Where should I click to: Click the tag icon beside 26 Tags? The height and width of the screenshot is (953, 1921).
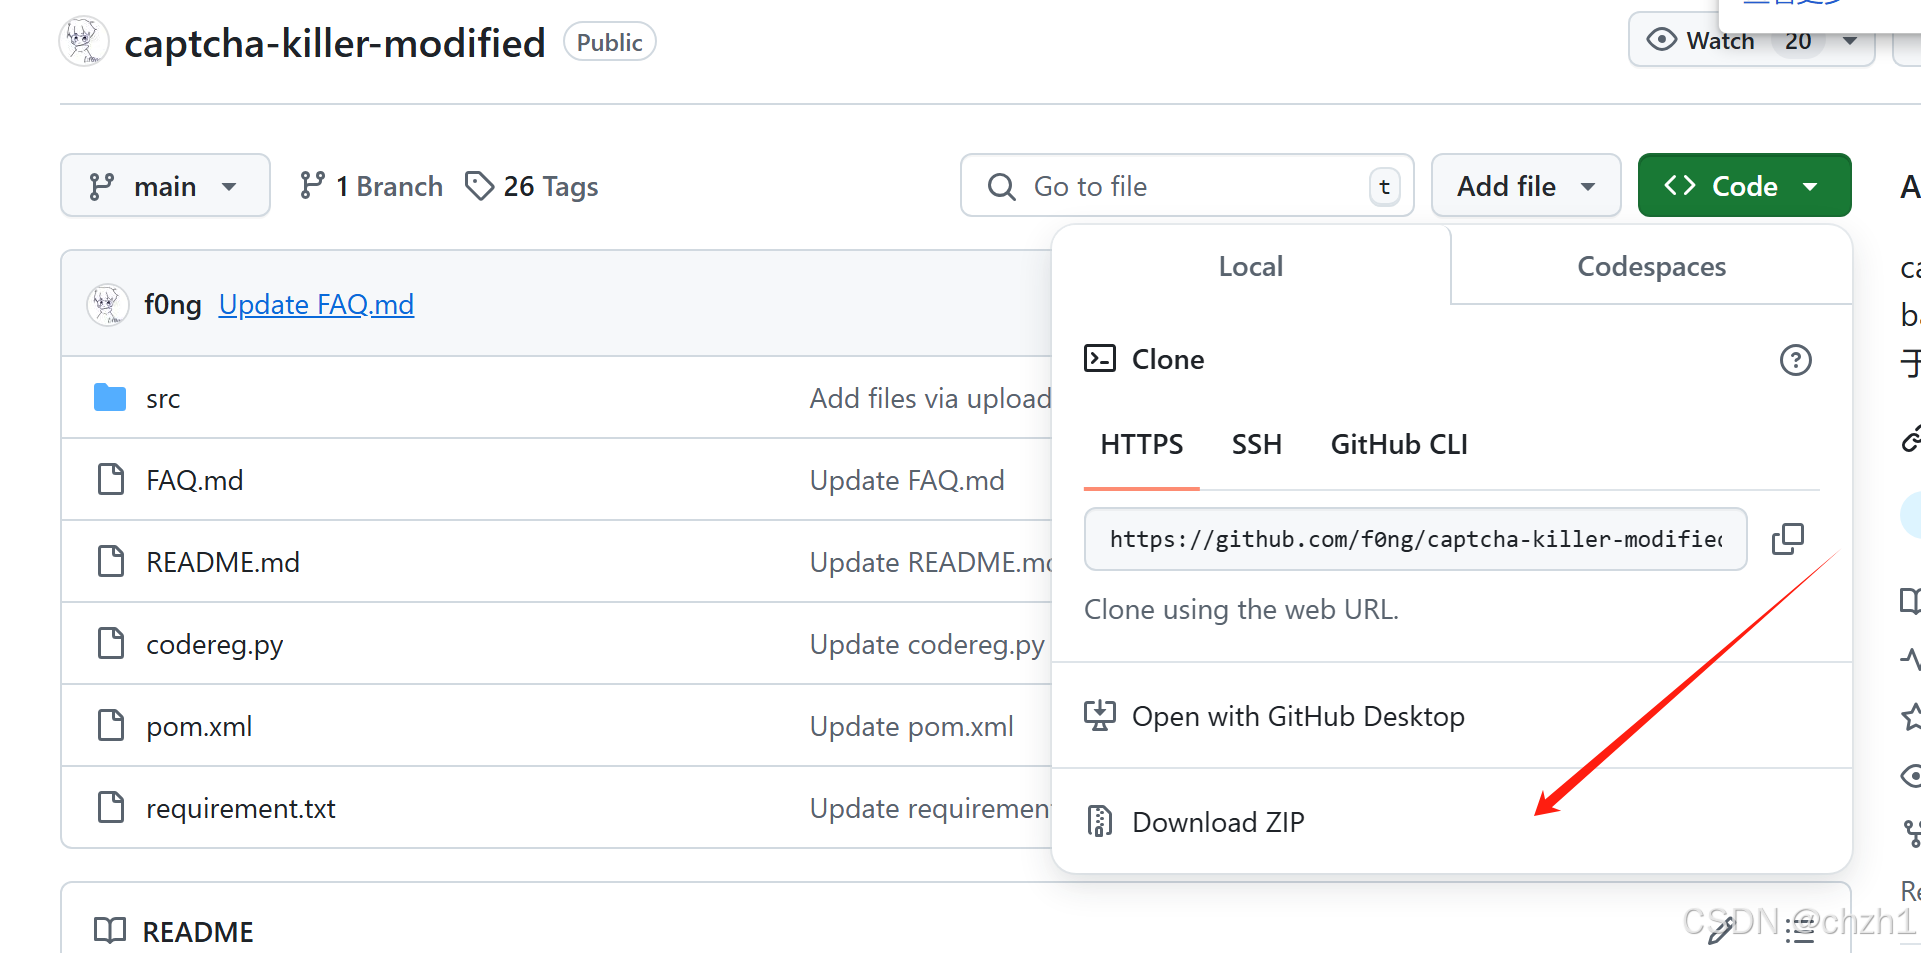point(479,186)
